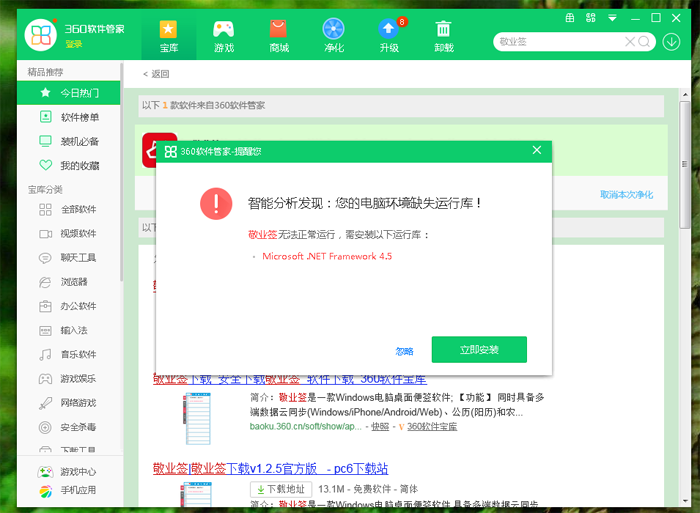
Task: Click the briefcase icon beside 办公软件
Action: coord(45,306)
